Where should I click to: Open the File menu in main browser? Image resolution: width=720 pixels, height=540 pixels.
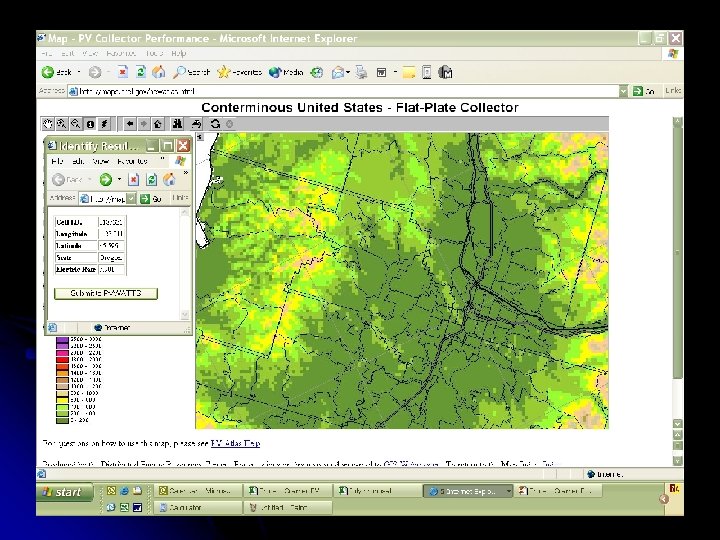tap(45, 53)
